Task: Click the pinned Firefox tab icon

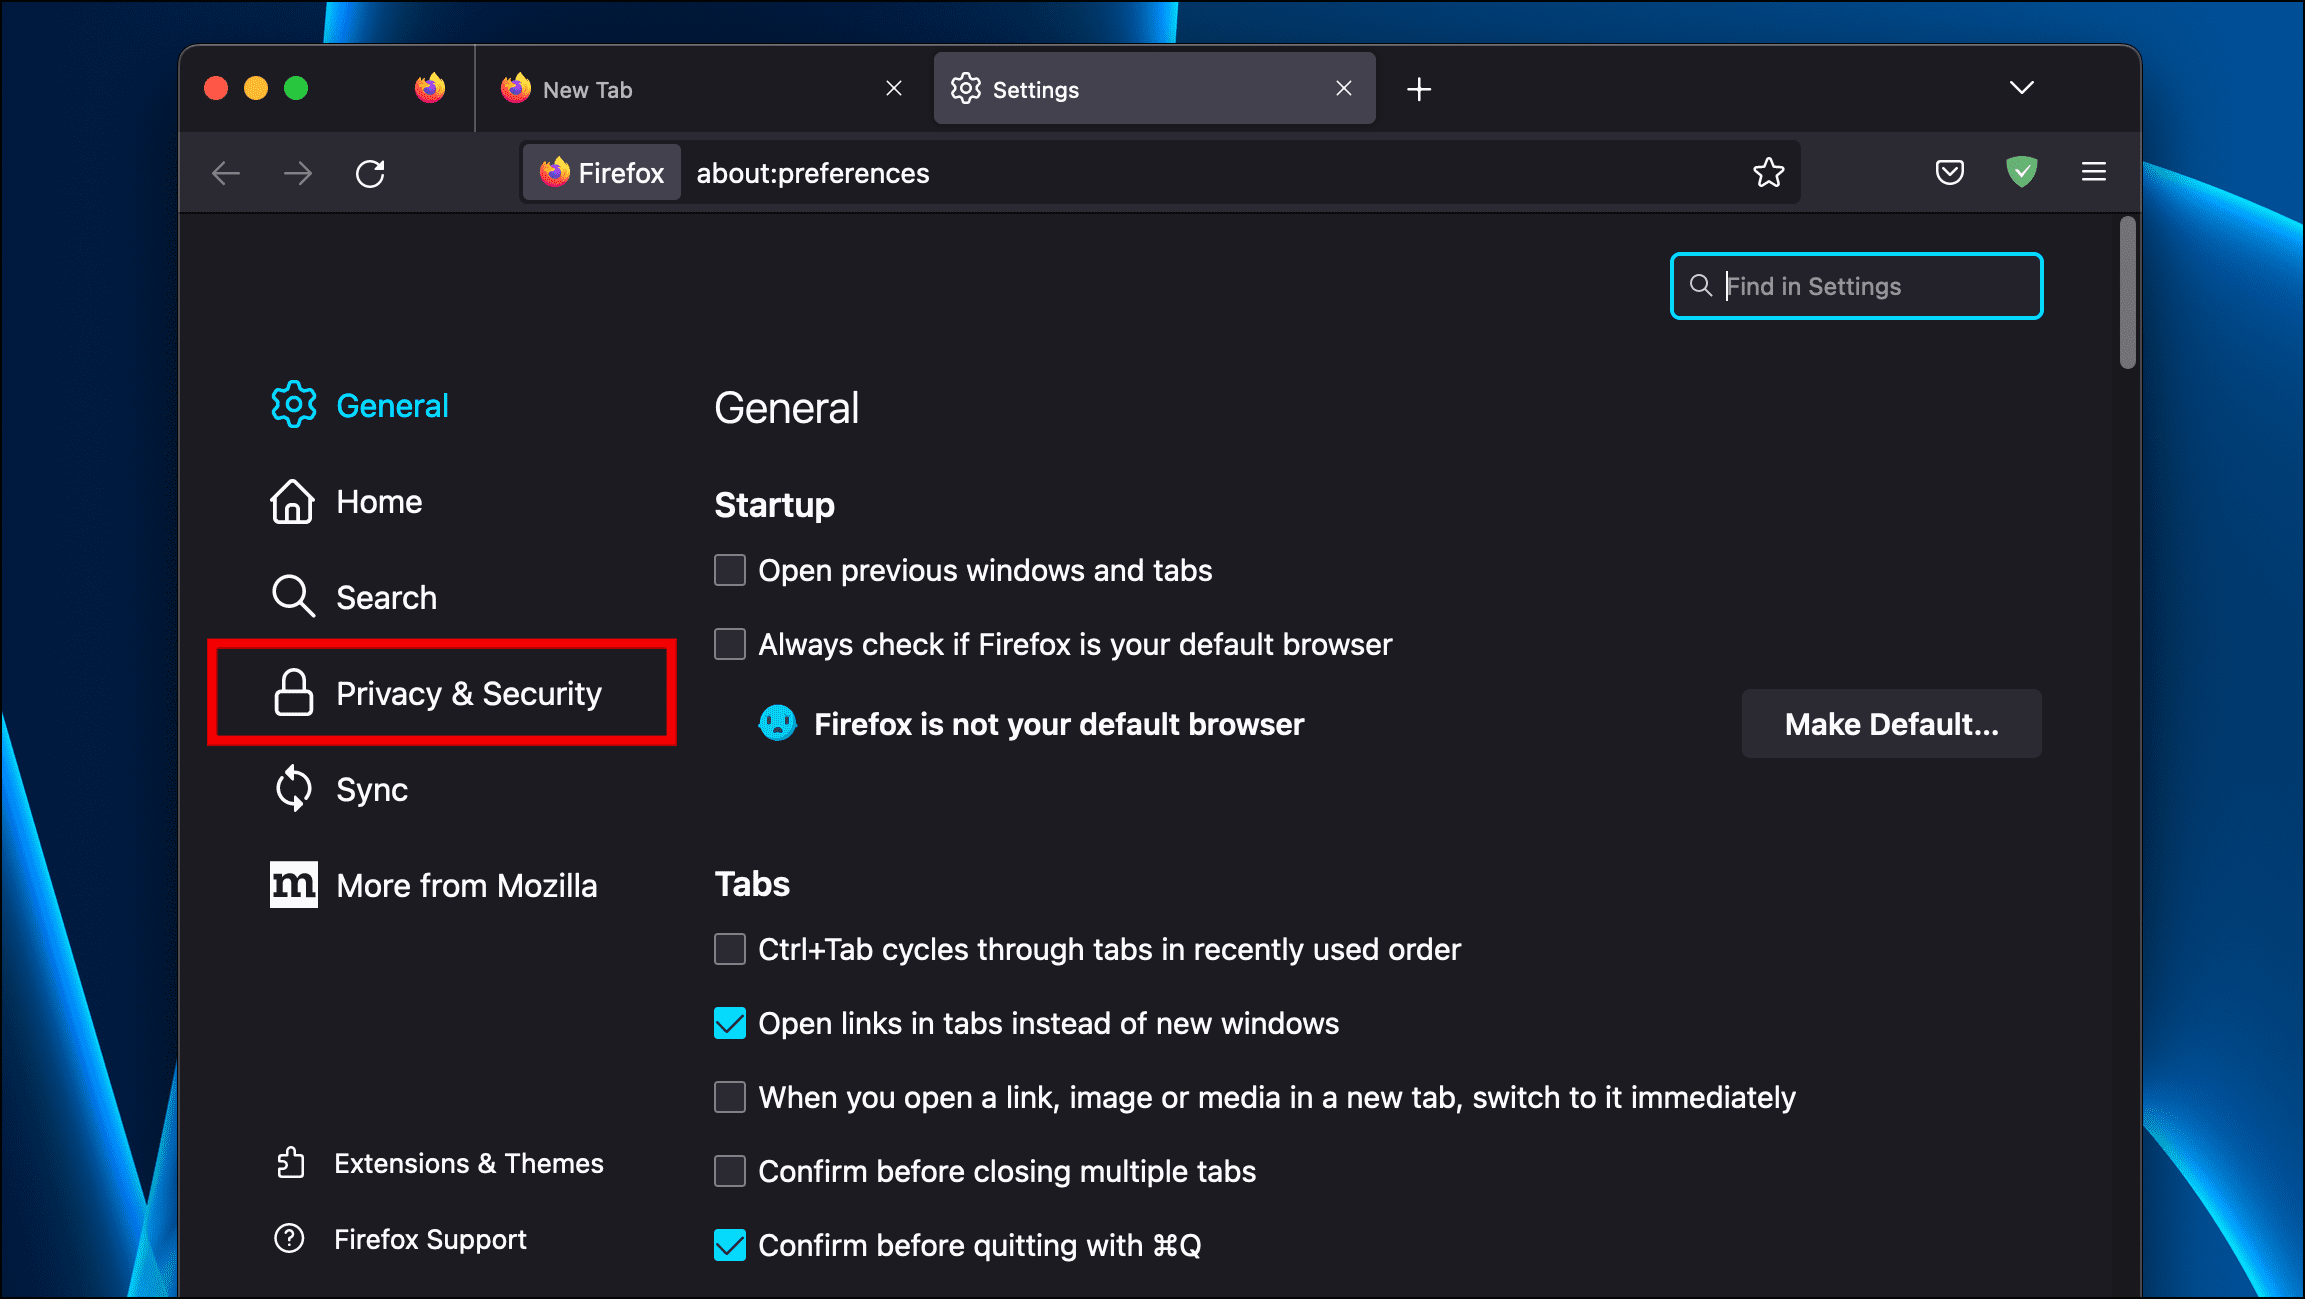Action: [430, 88]
